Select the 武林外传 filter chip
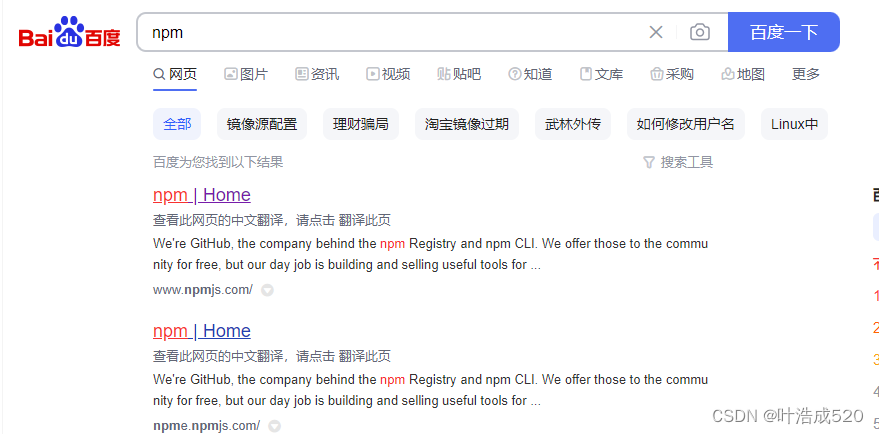The height and width of the screenshot is (434, 879). coord(573,124)
